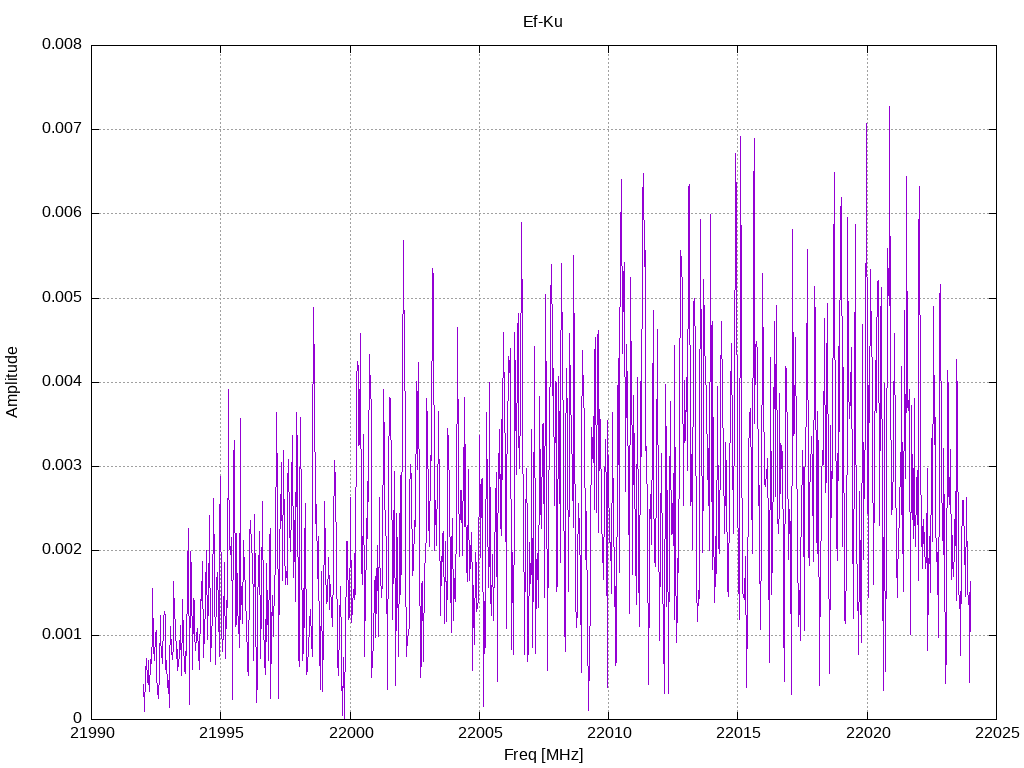Screen dimensions: 1024x768
Task: Click the 22010 x-axis tick label
Action: click(609, 733)
